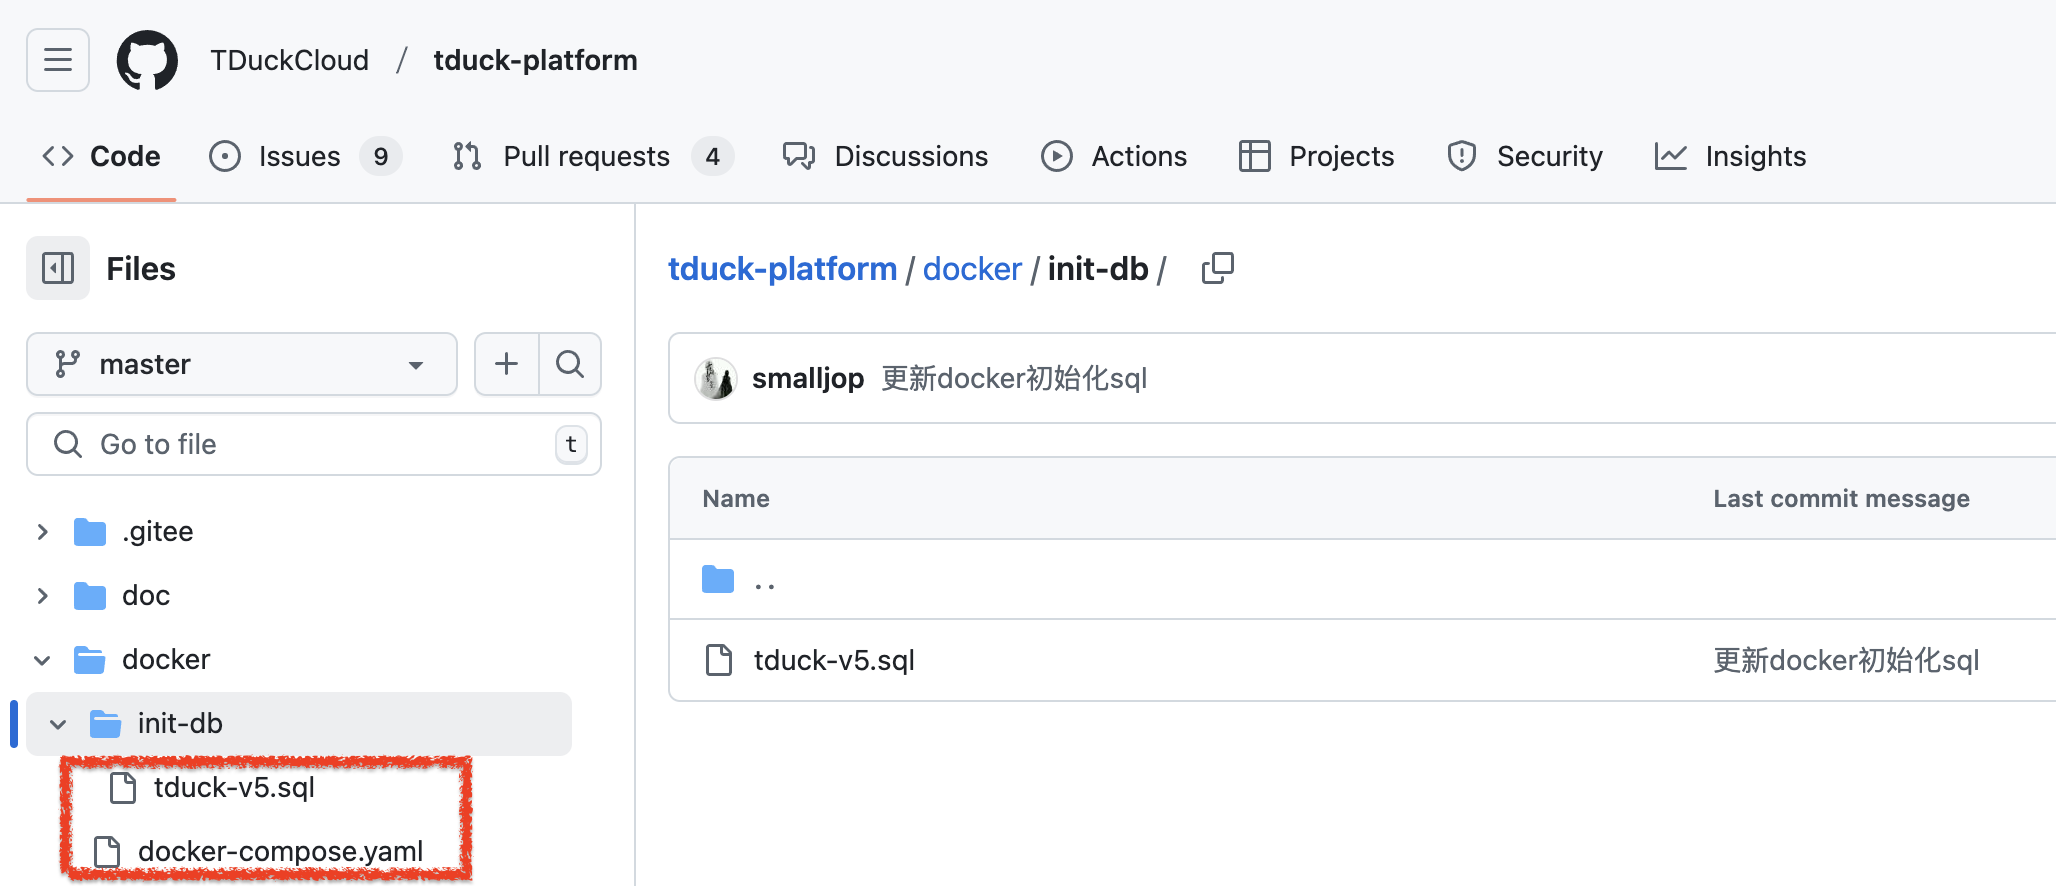The height and width of the screenshot is (886, 2056).
Task: Collapse the init-db folder chevron
Action: (58, 724)
